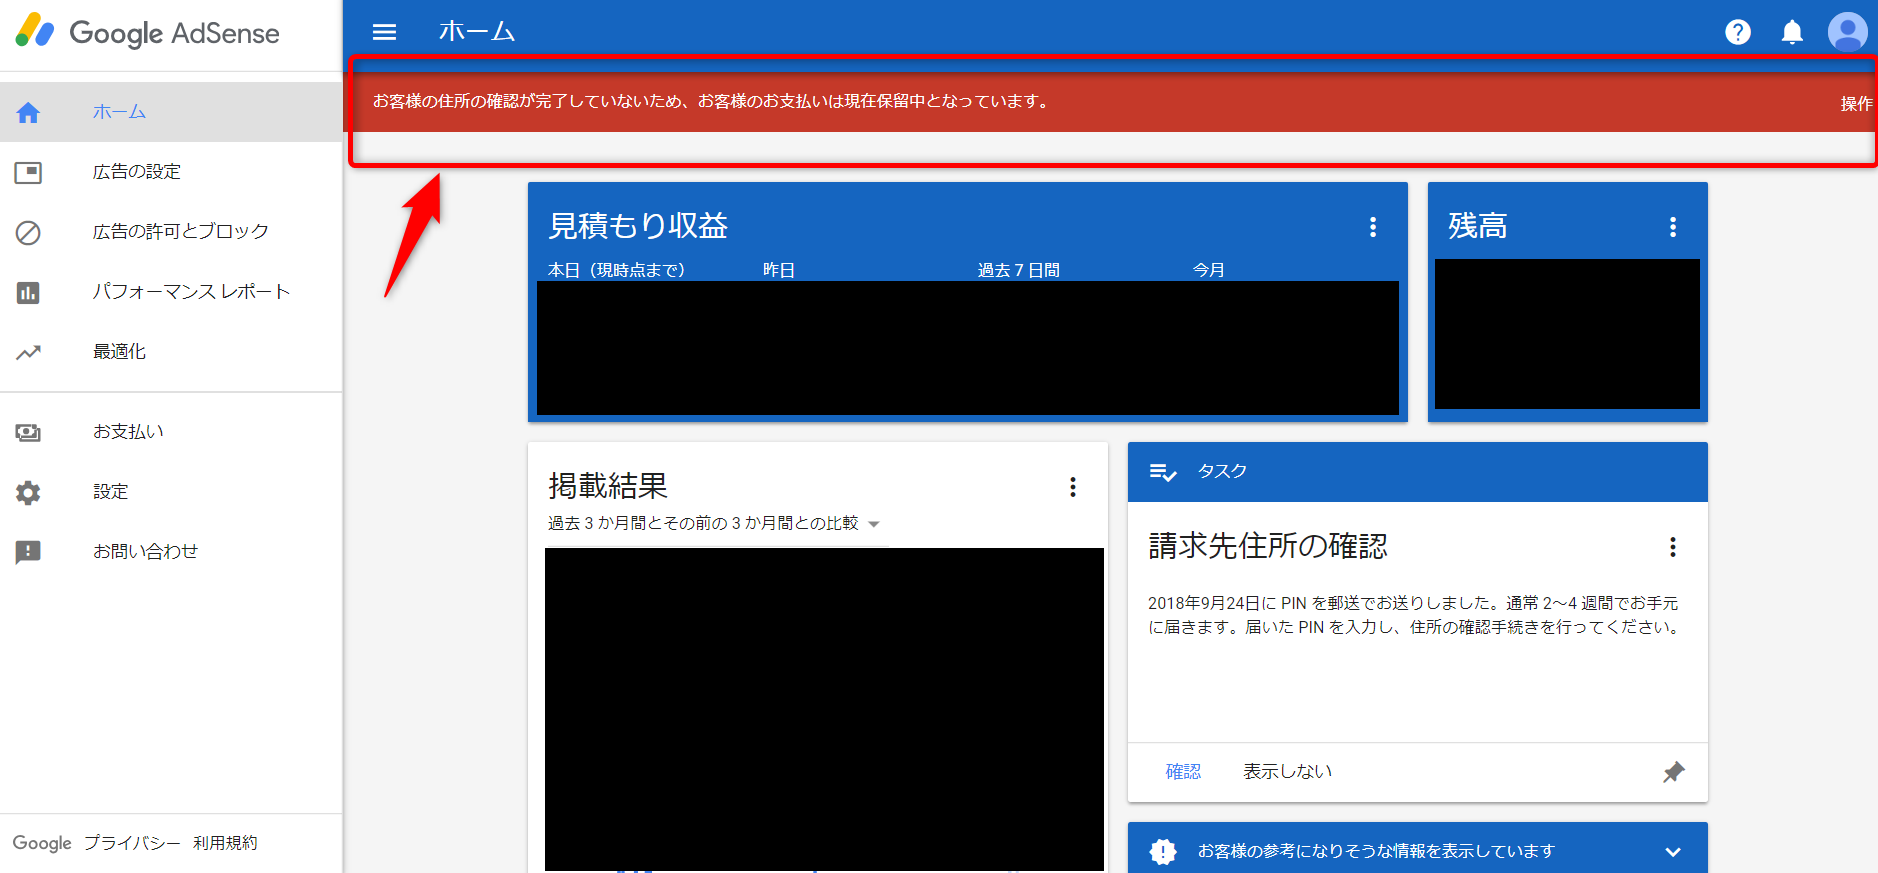
Task: Click the 今月 column label
Action: [1208, 270]
